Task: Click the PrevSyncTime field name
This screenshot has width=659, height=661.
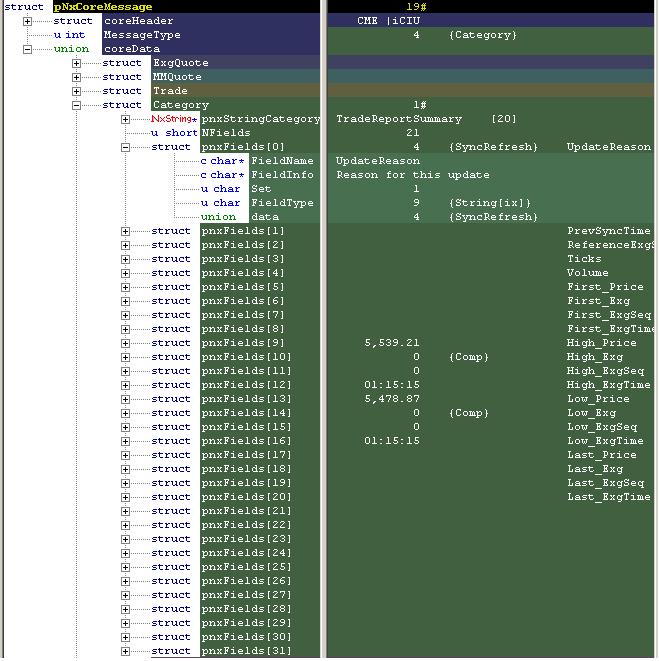Action: point(609,231)
